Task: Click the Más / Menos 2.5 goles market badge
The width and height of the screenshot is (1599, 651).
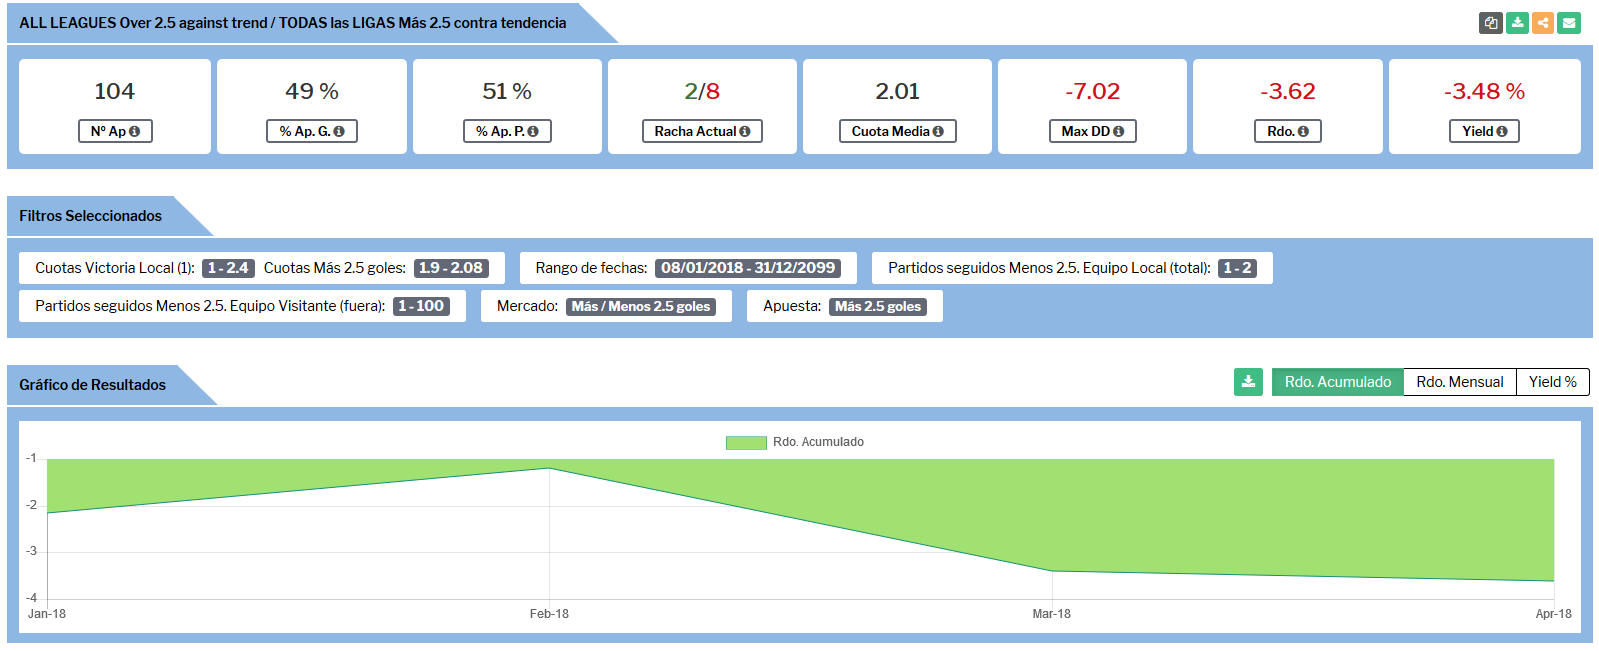Action: click(x=641, y=306)
